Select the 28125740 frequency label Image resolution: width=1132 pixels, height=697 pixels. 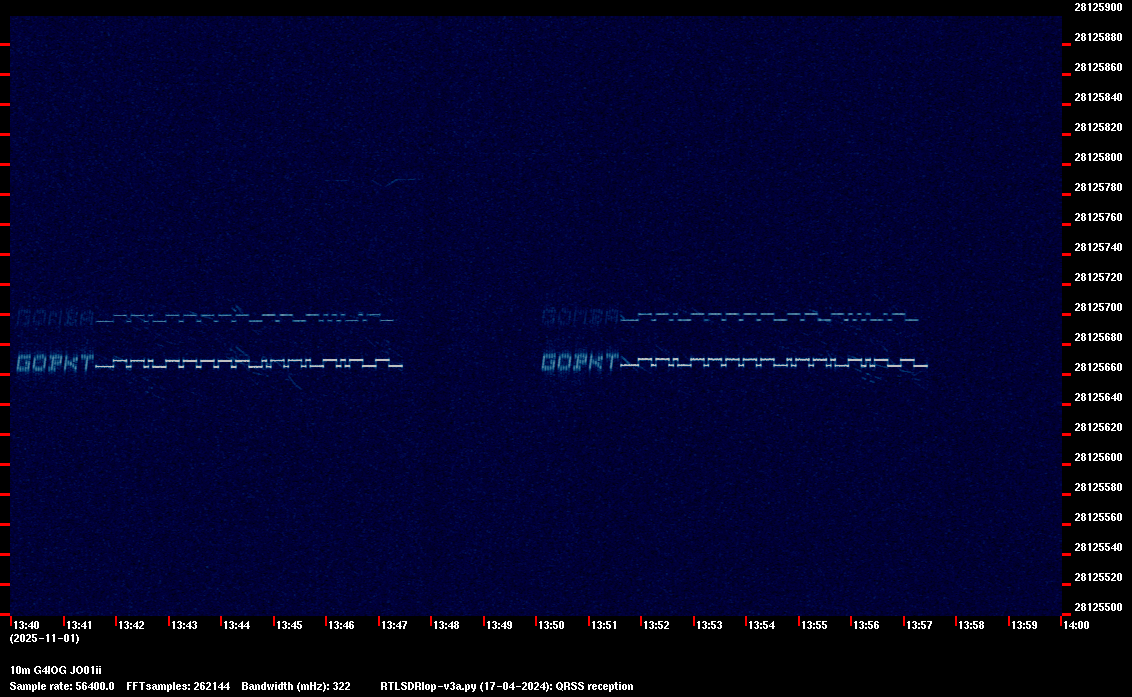click(1099, 247)
